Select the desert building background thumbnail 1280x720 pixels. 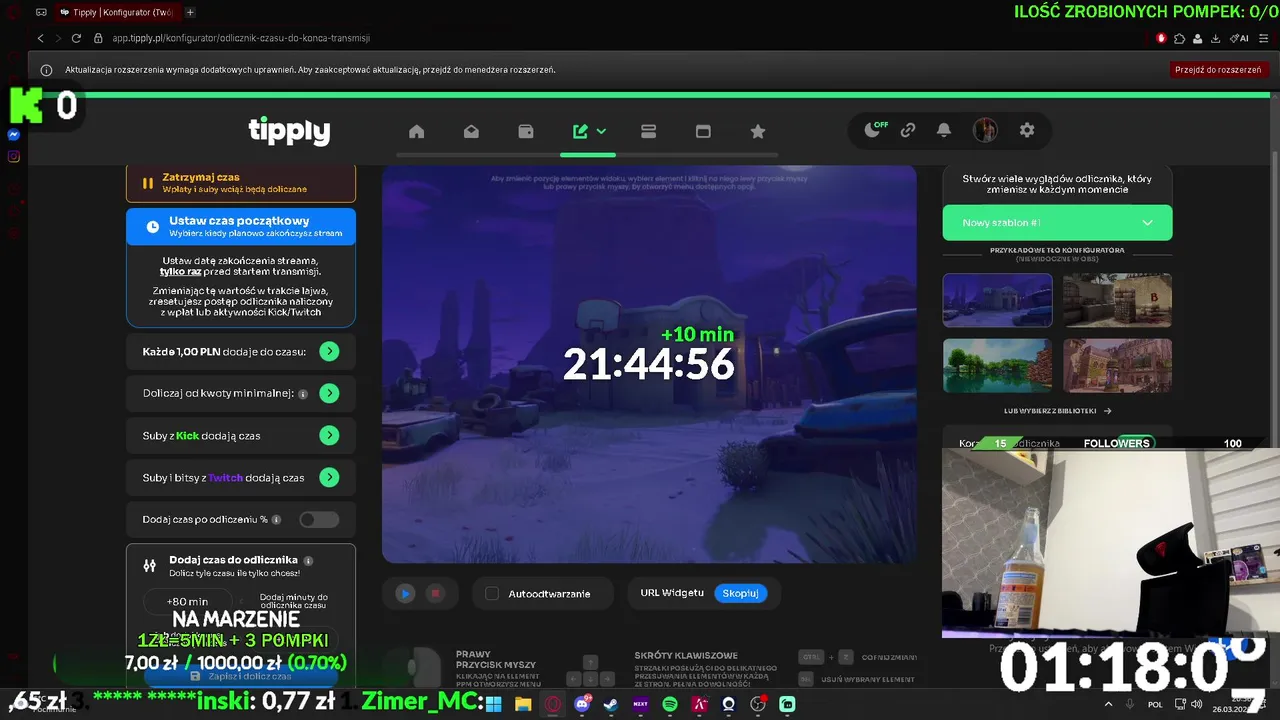pos(1117,365)
